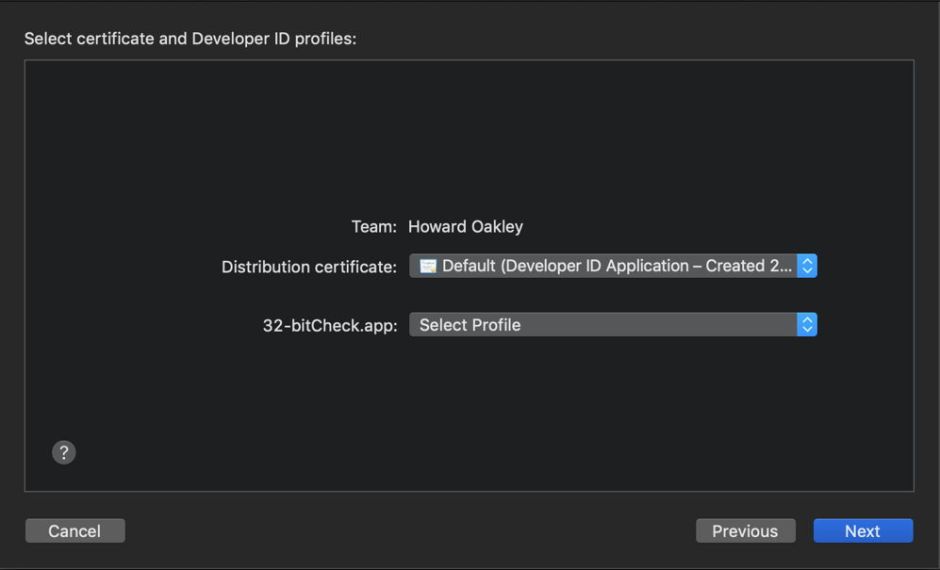Click the blue arrows on the Select Profile popup
The width and height of the screenshot is (940, 570).
point(808,325)
